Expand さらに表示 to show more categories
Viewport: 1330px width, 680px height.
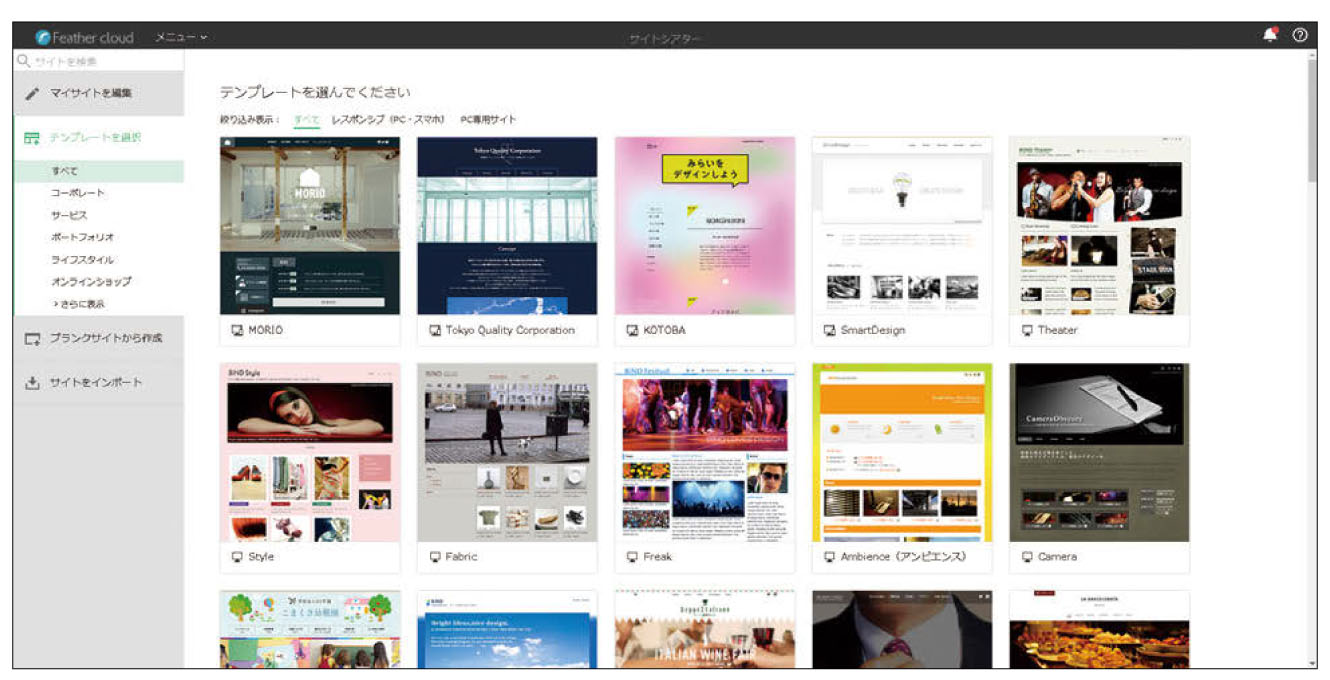pyautogui.click(x=79, y=304)
